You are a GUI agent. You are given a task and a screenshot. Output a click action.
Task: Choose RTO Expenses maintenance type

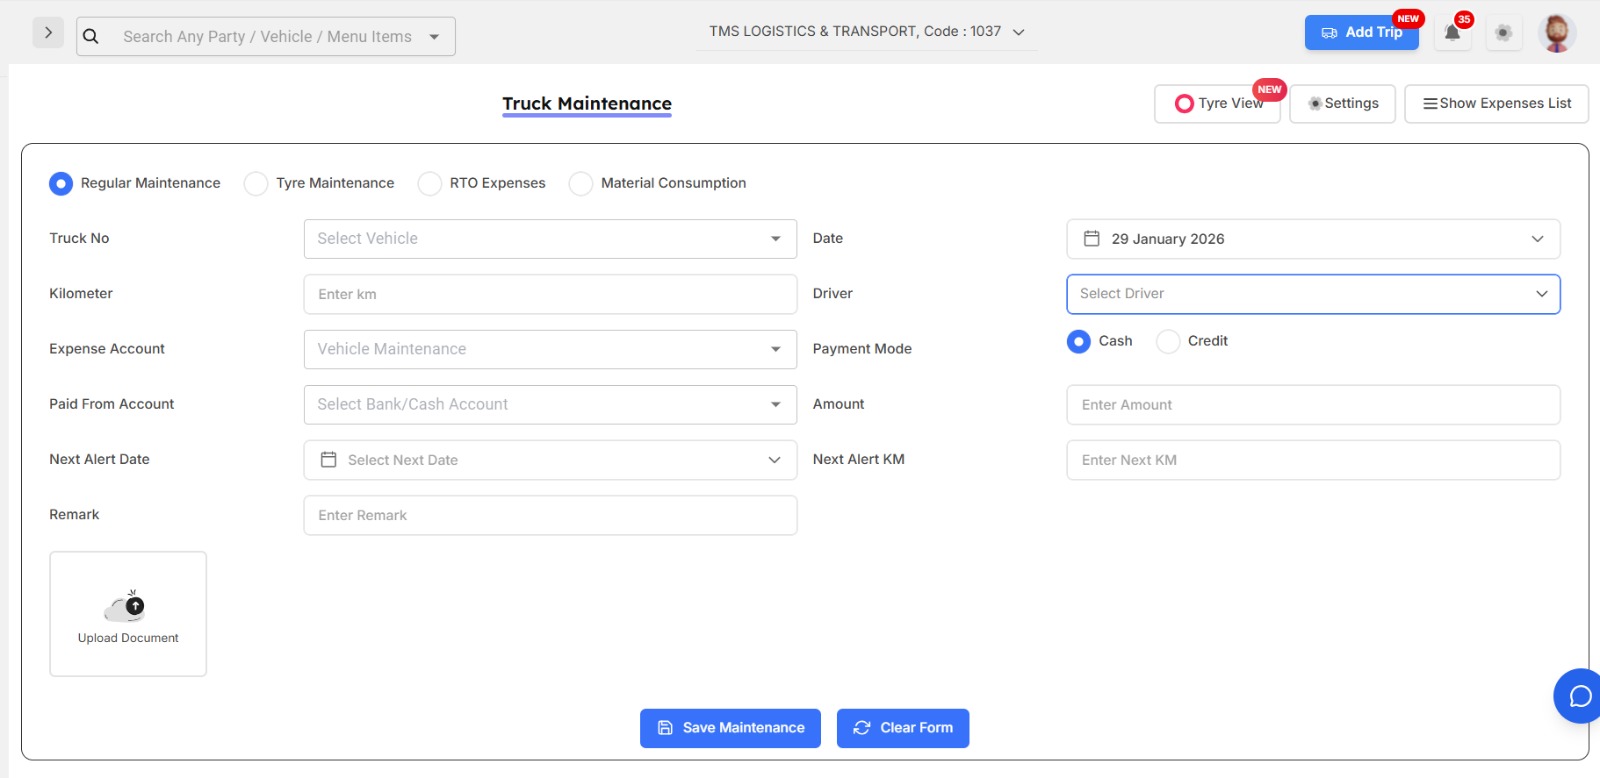pyautogui.click(x=430, y=184)
